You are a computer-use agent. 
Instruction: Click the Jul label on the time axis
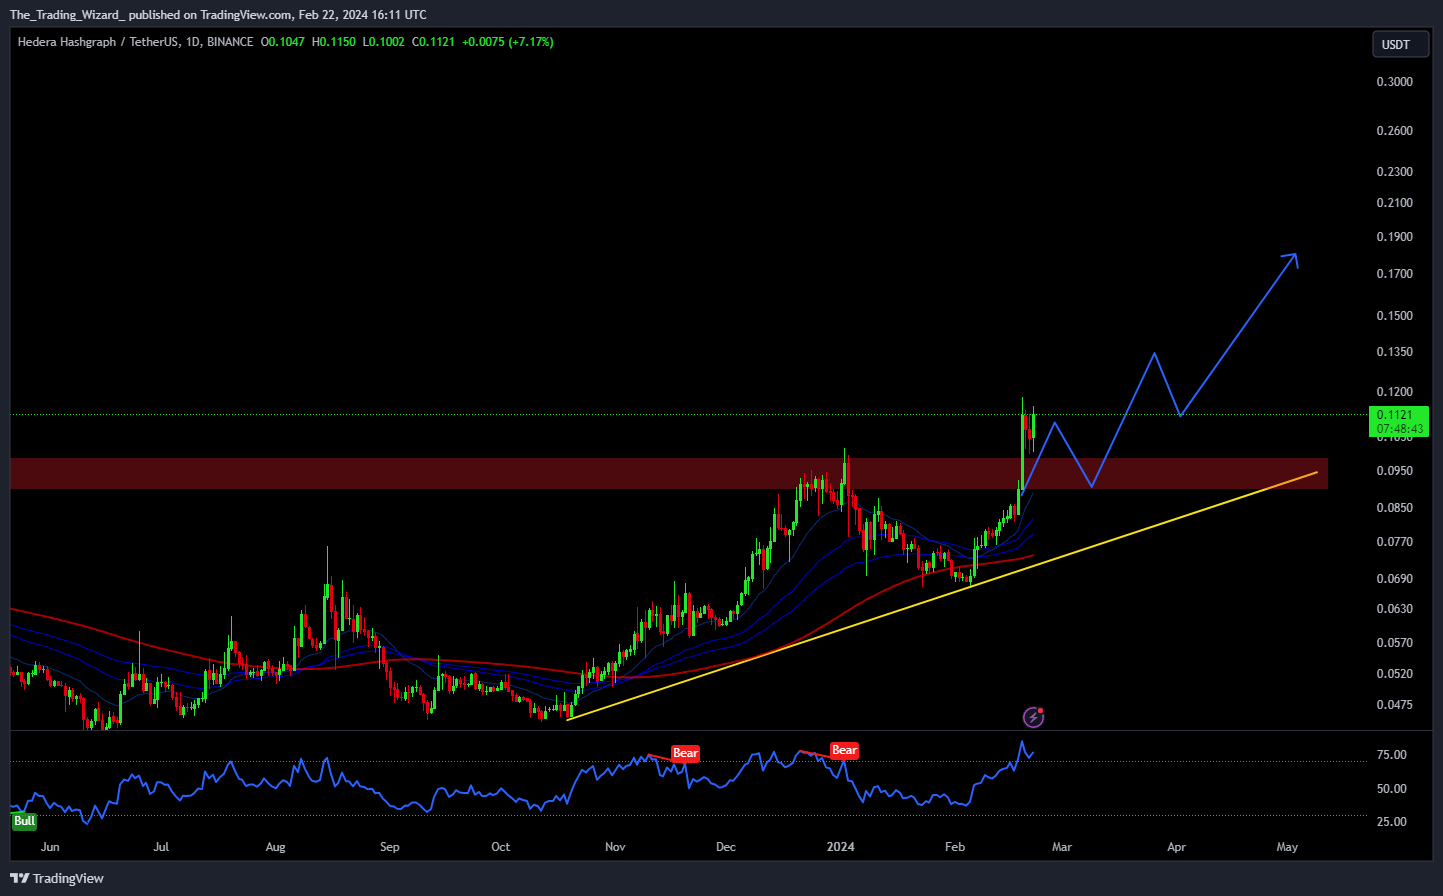pyautogui.click(x=161, y=847)
